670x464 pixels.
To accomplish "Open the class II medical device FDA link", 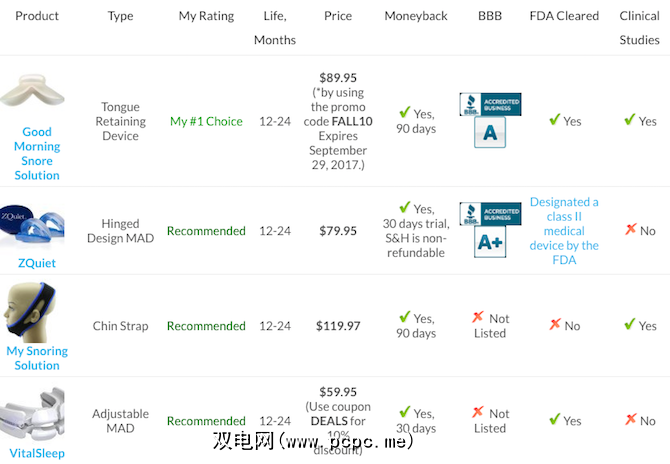I will tap(564, 231).
